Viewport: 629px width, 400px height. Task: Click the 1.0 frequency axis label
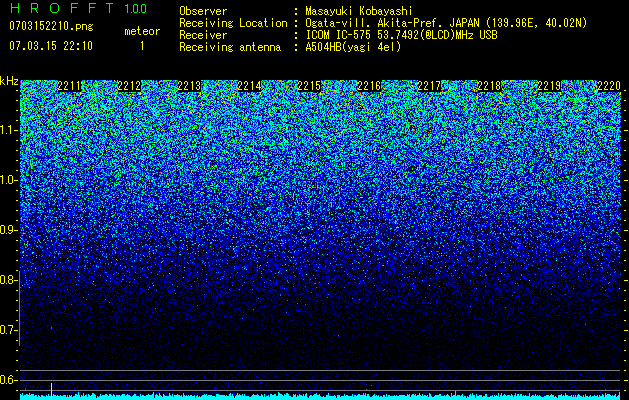(8, 181)
